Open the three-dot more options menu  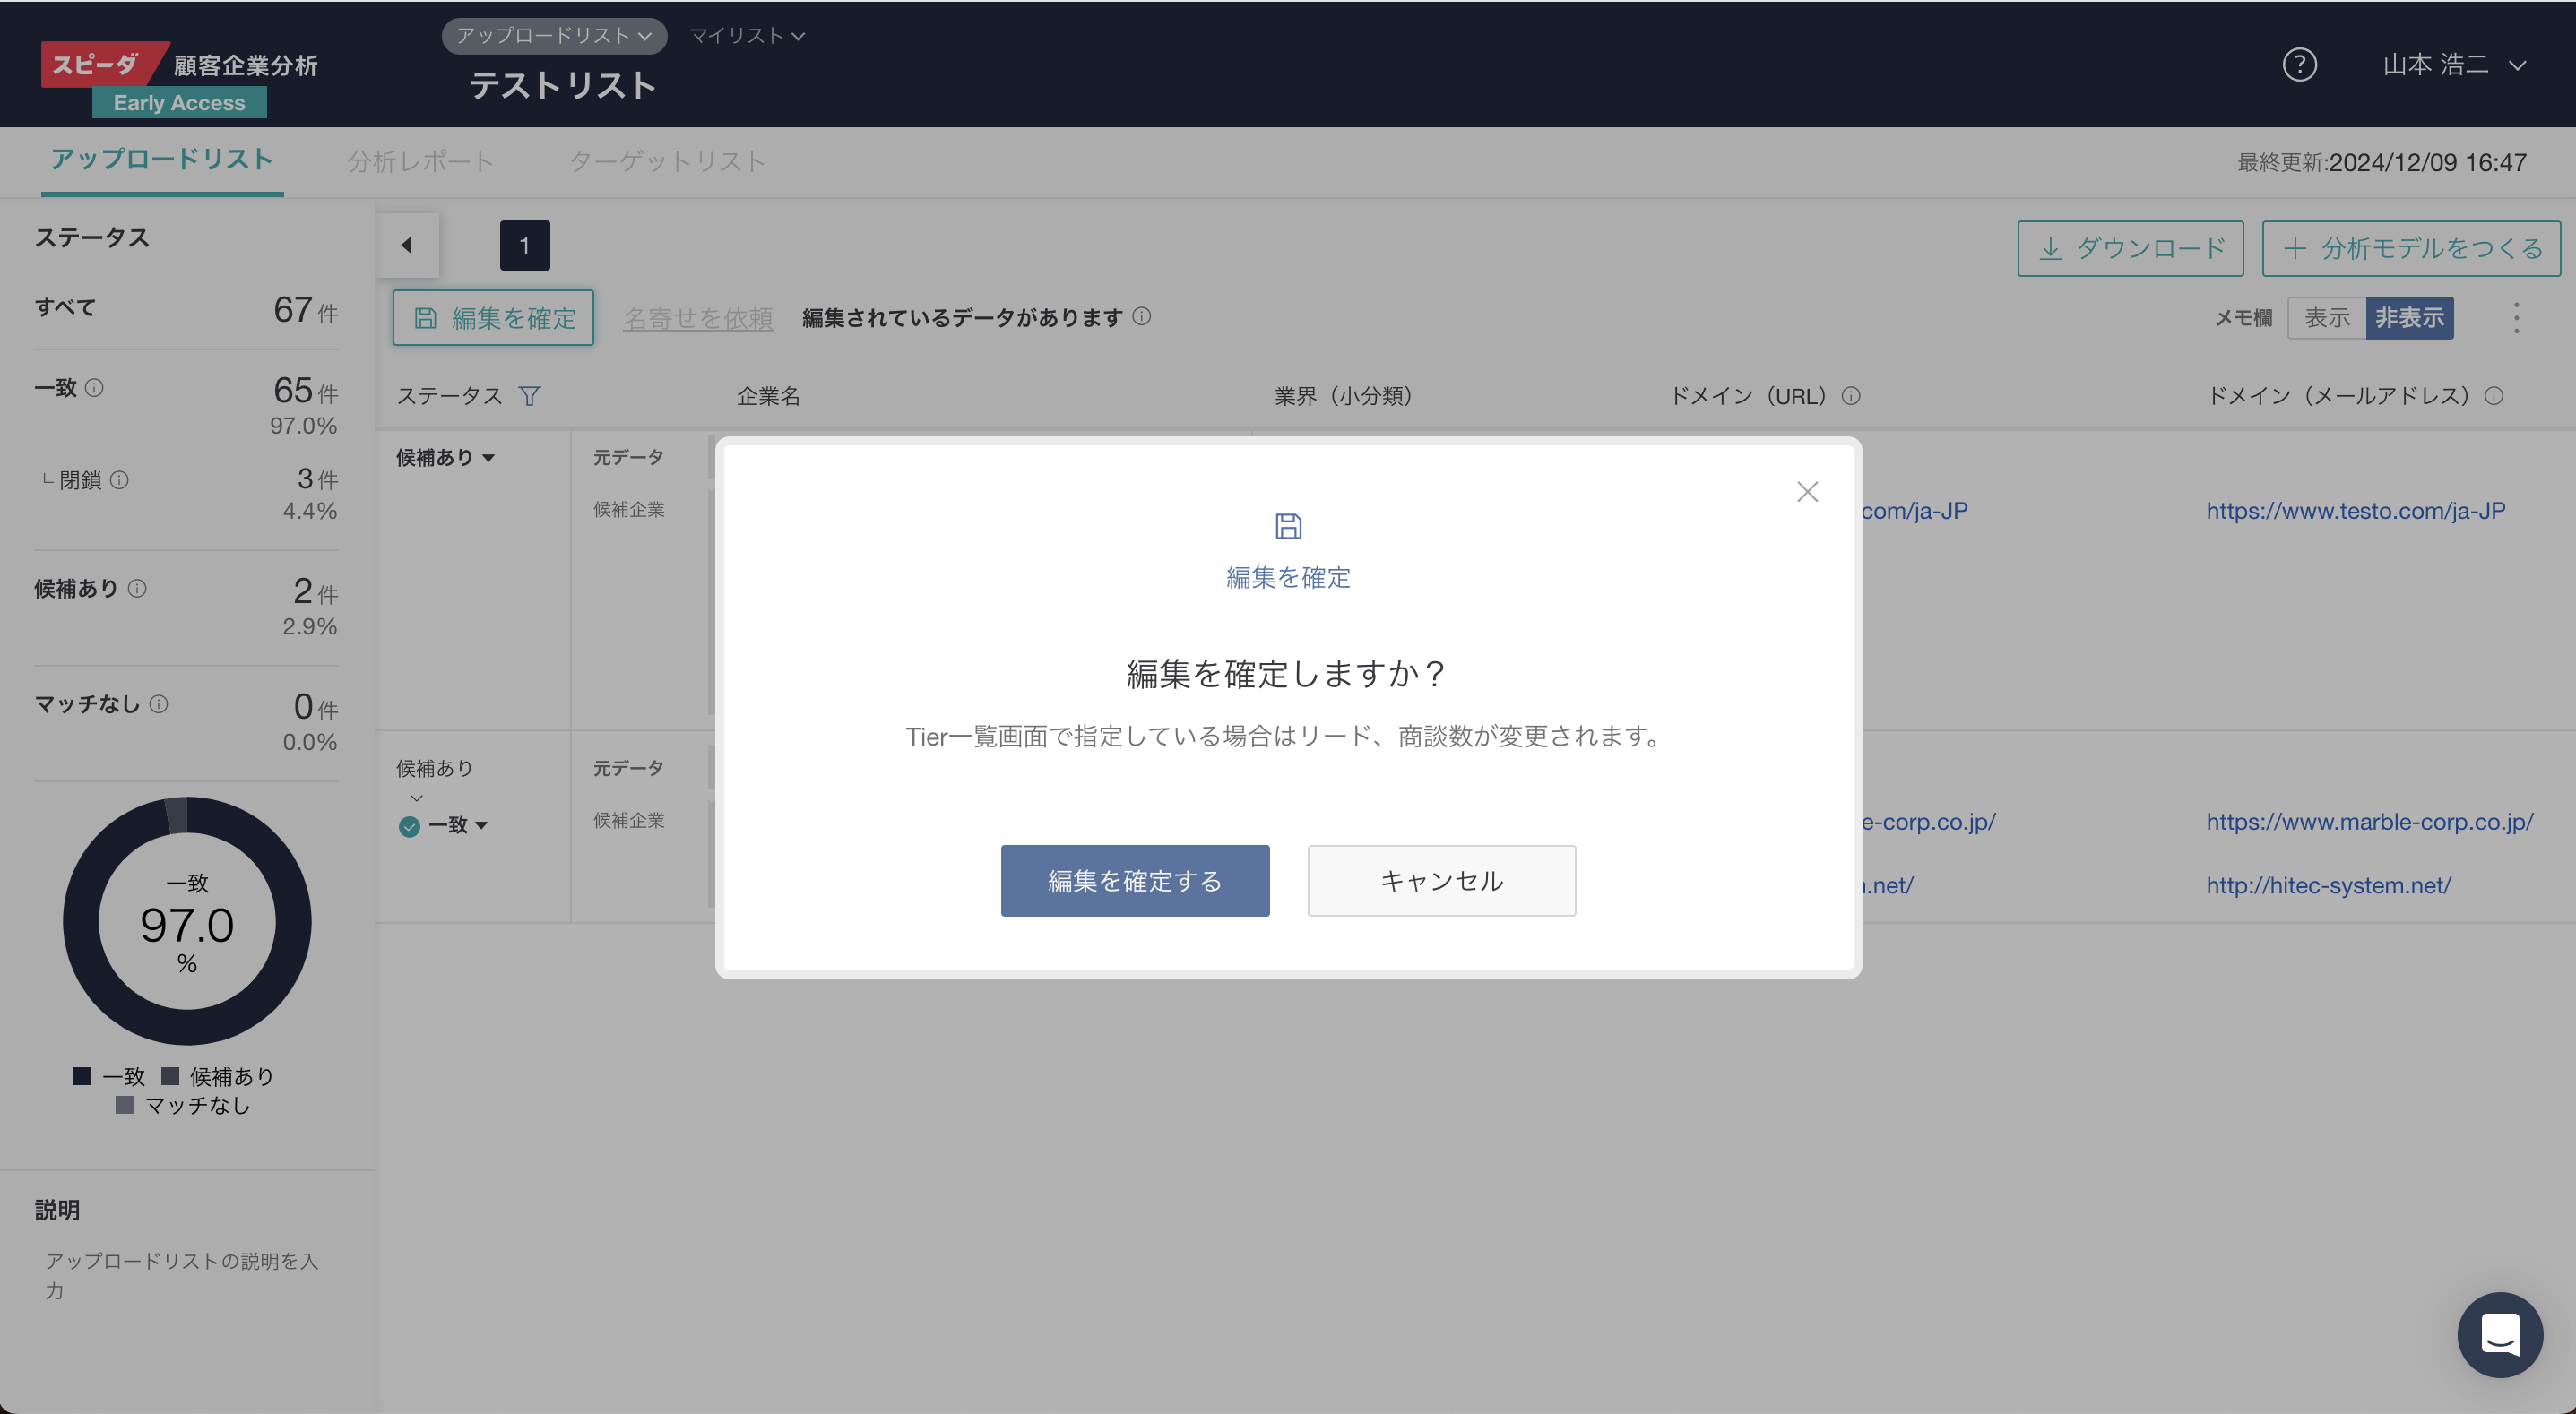[2516, 318]
